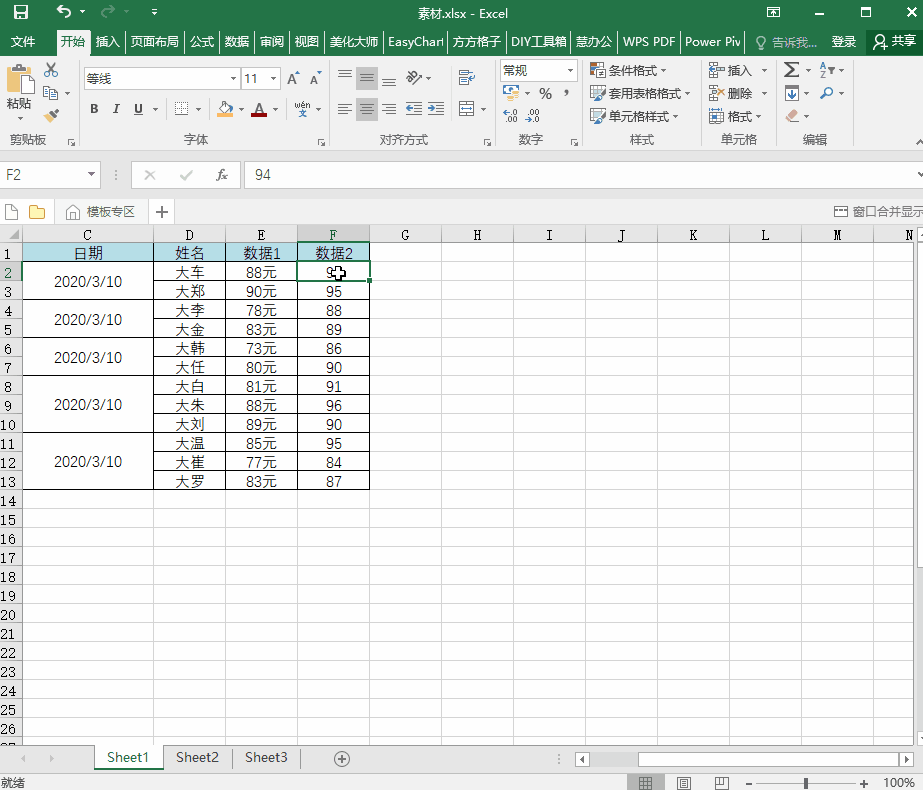Switch to the 页面布局 ribbon tab

pos(155,42)
